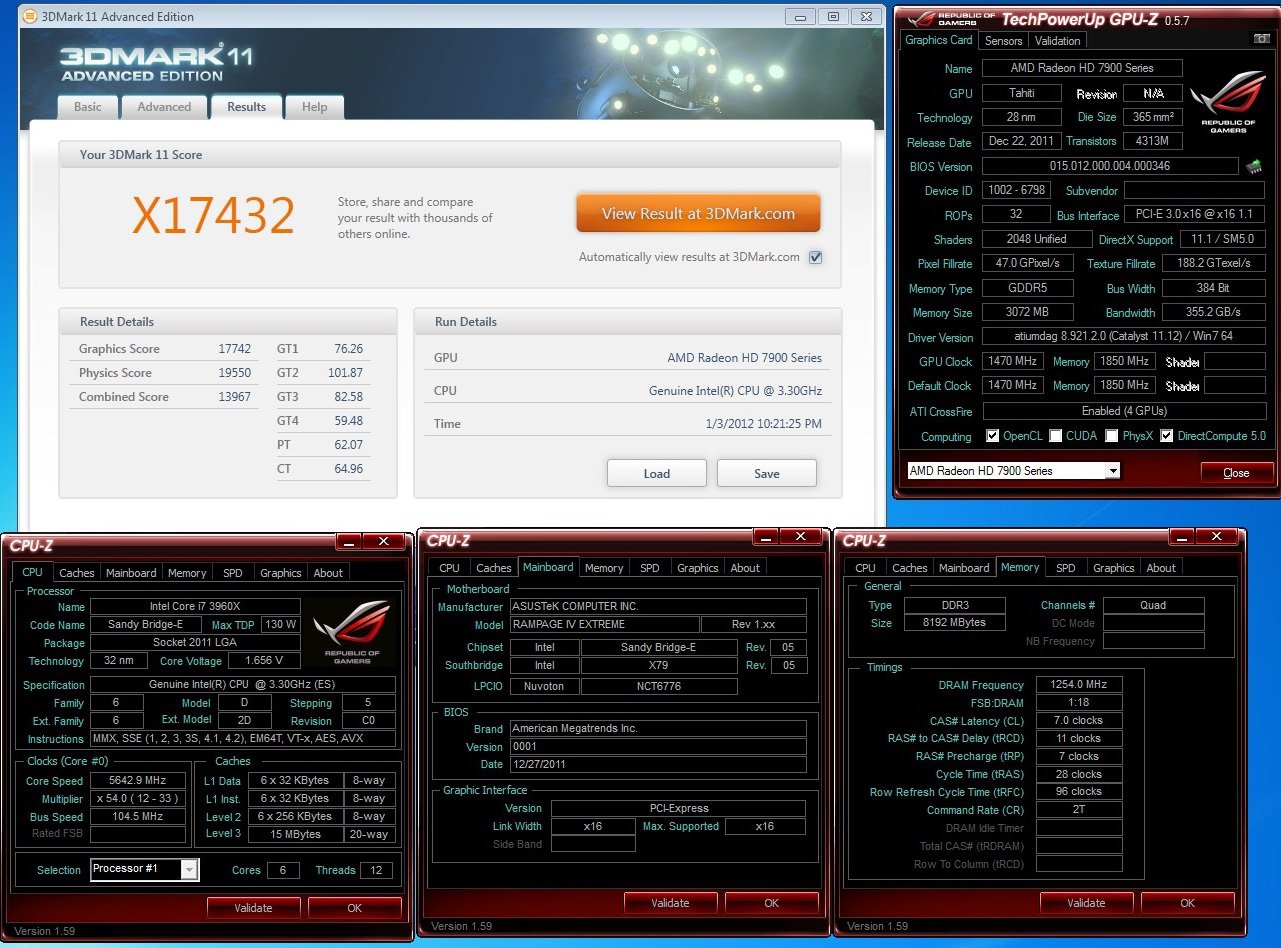This screenshot has width=1281, height=948.
Task: Open Graphics tab in CPU-Z Mainboard window
Action: (697, 568)
